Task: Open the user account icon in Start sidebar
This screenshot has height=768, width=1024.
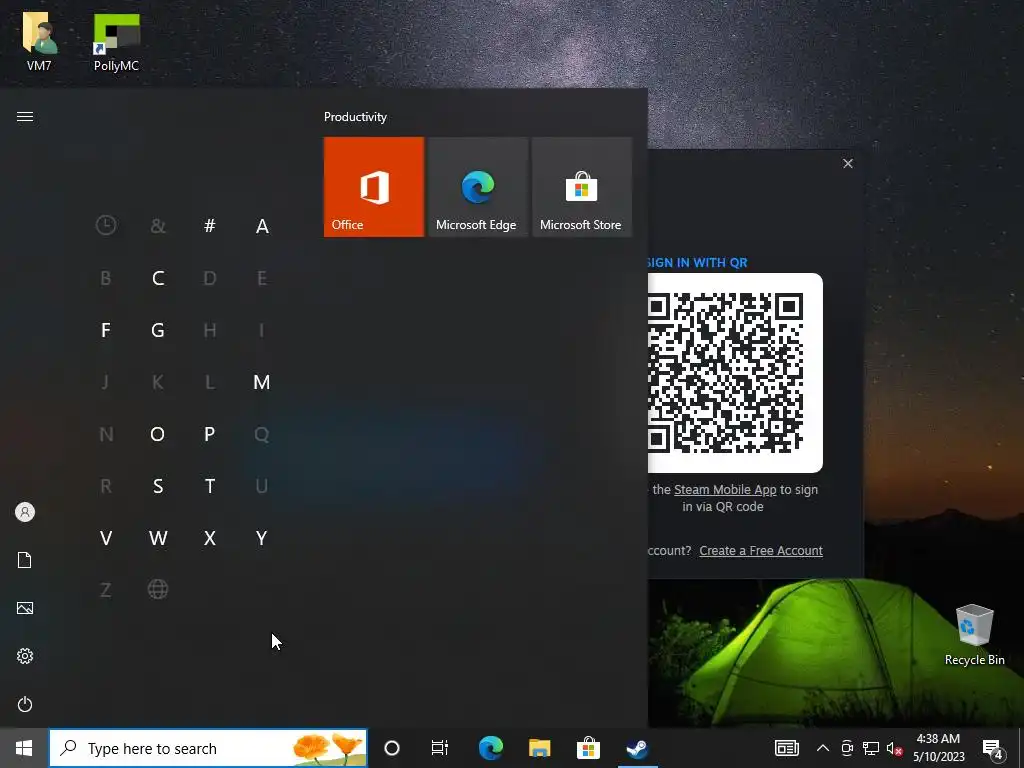Action: pos(25,512)
